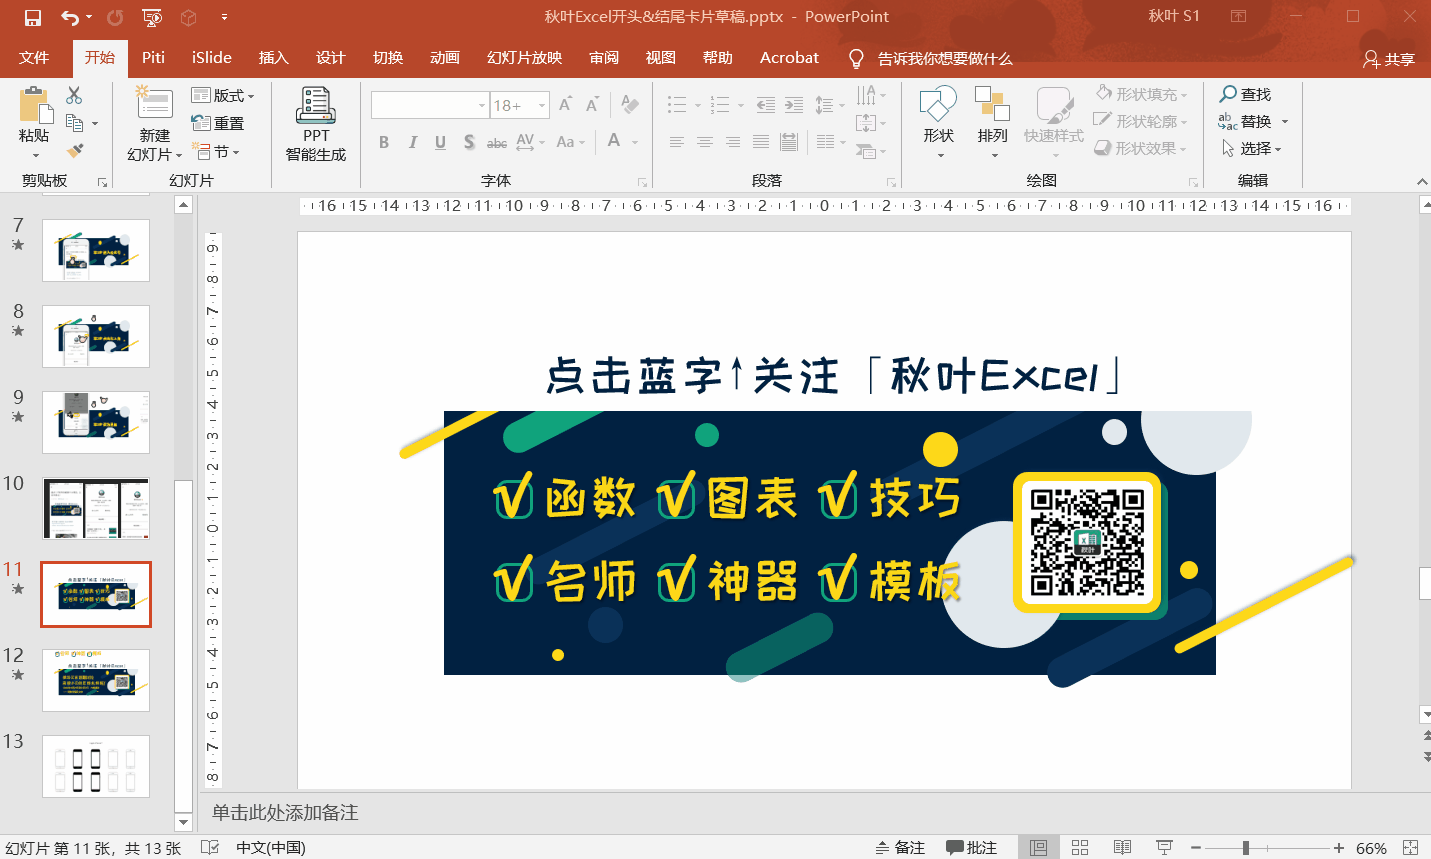Decrease list indent level

tap(766, 104)
